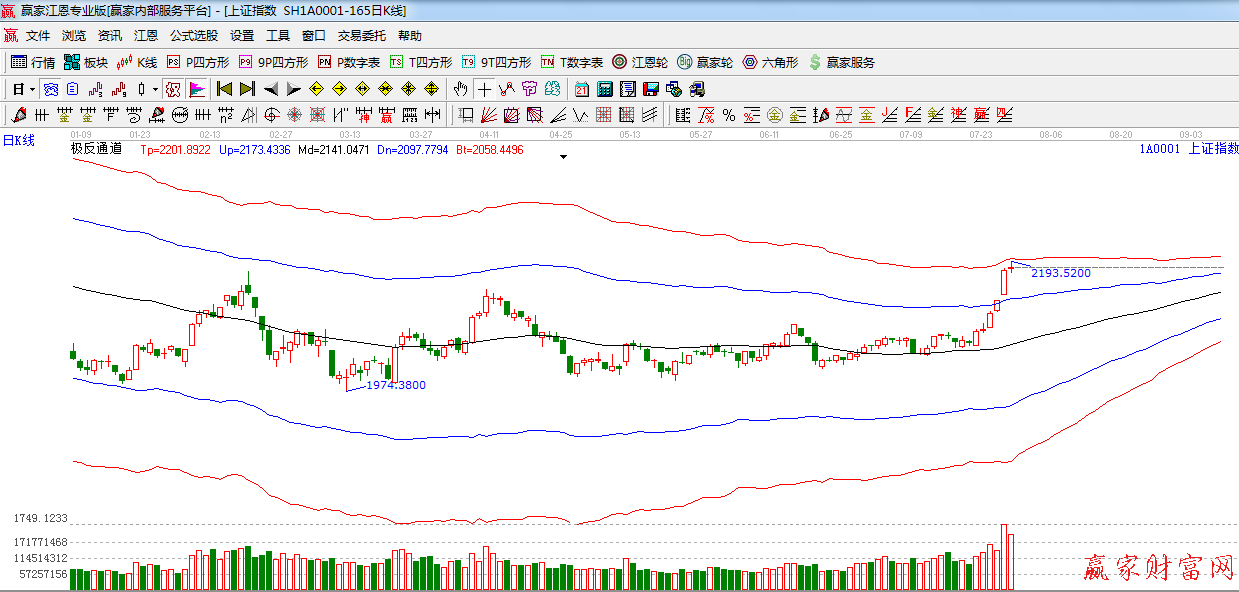Image resolution: width=1239 pixels, height=592 pixels.
Task: Jump to first bar arrow icon
Action: [x=224, y=89]
